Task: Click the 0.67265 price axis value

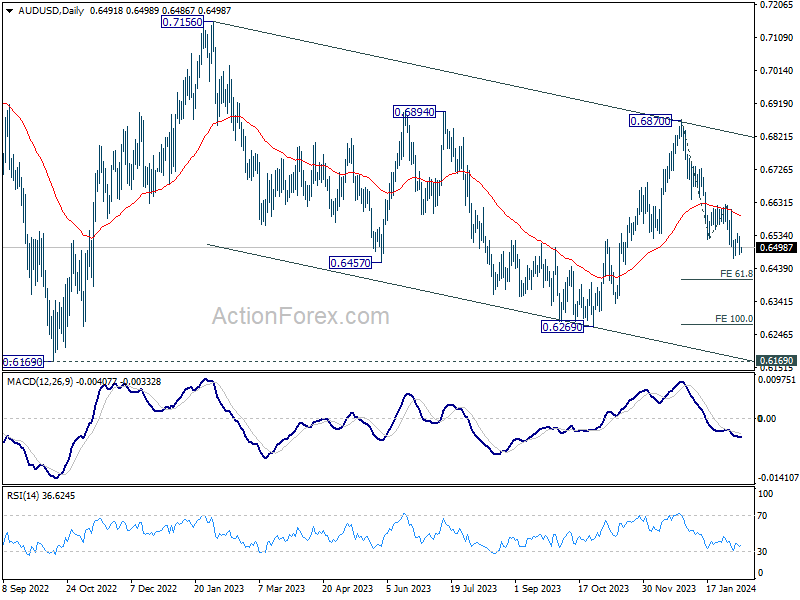Action: click(776, 169)
